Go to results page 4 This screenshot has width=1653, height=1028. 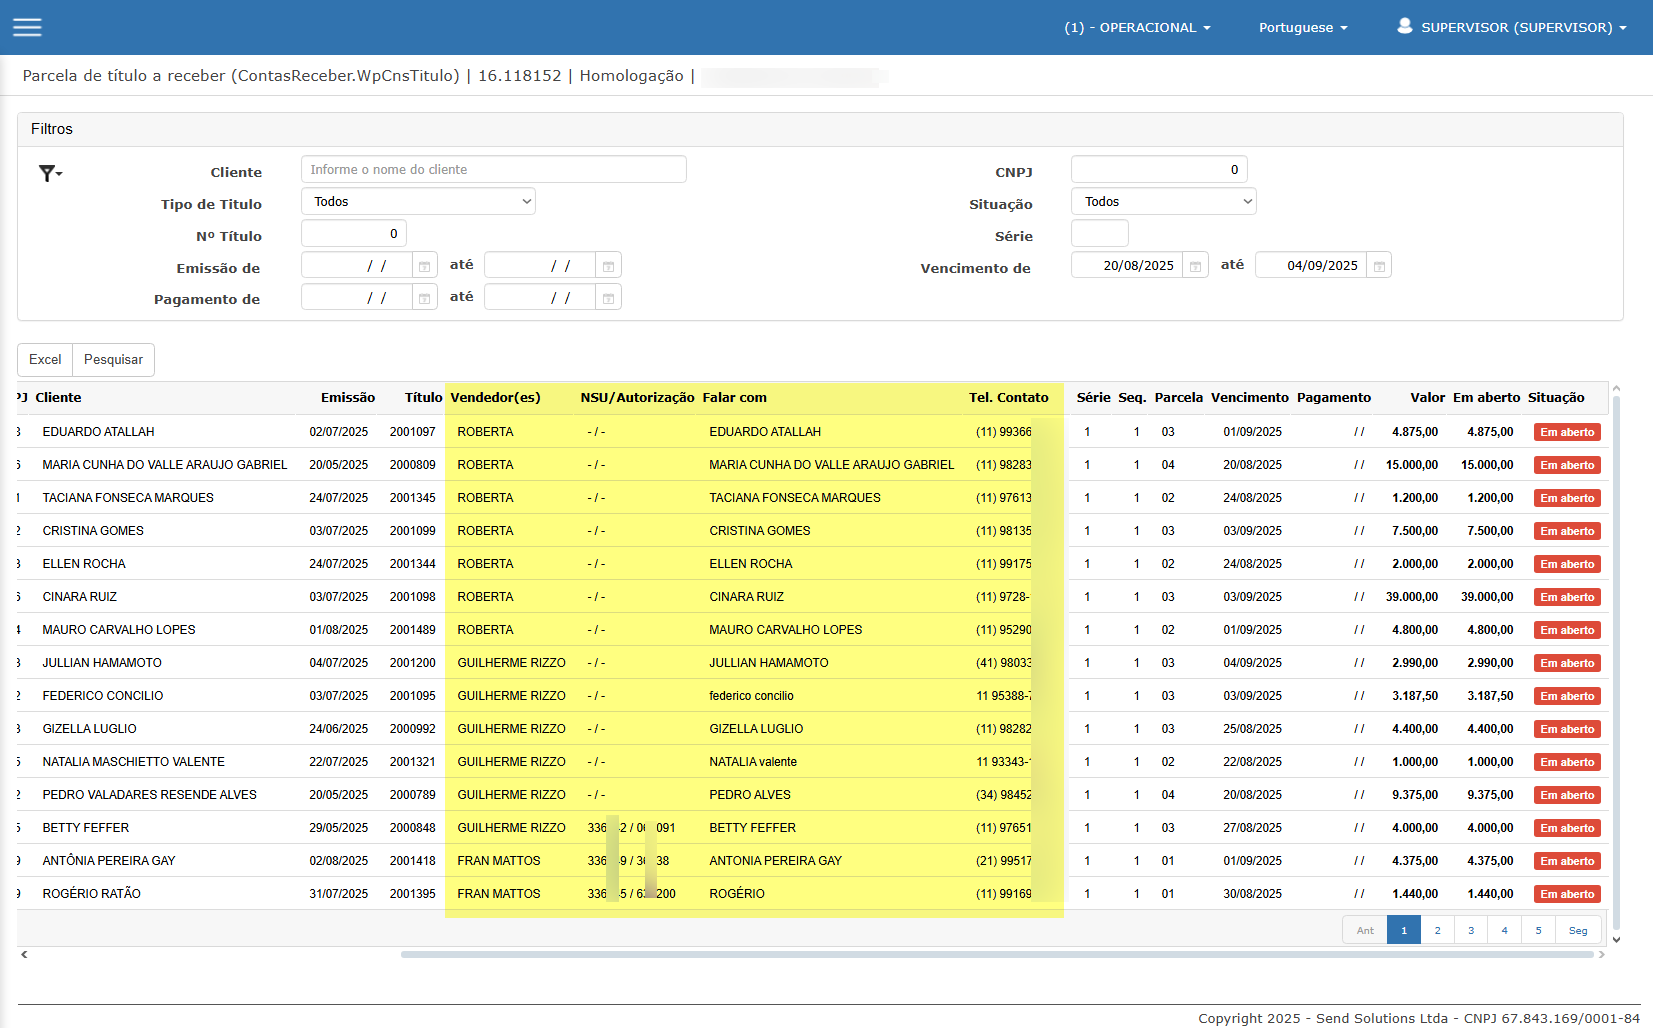coord(1504,930)
